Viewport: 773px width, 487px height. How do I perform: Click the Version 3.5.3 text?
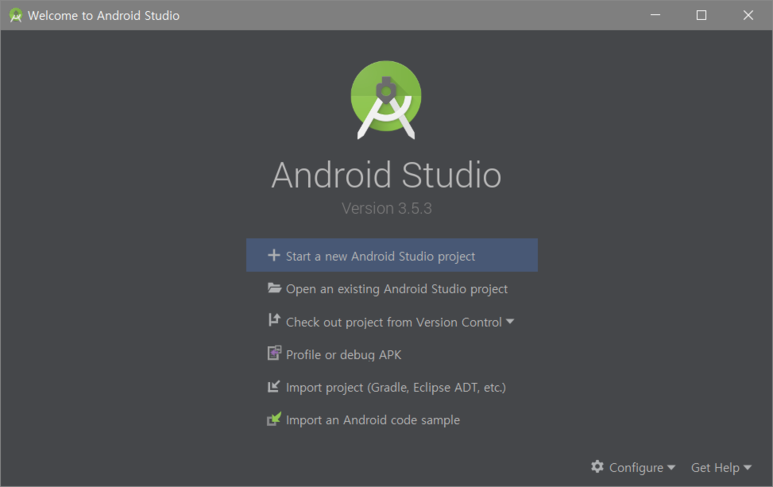[386, 209]
